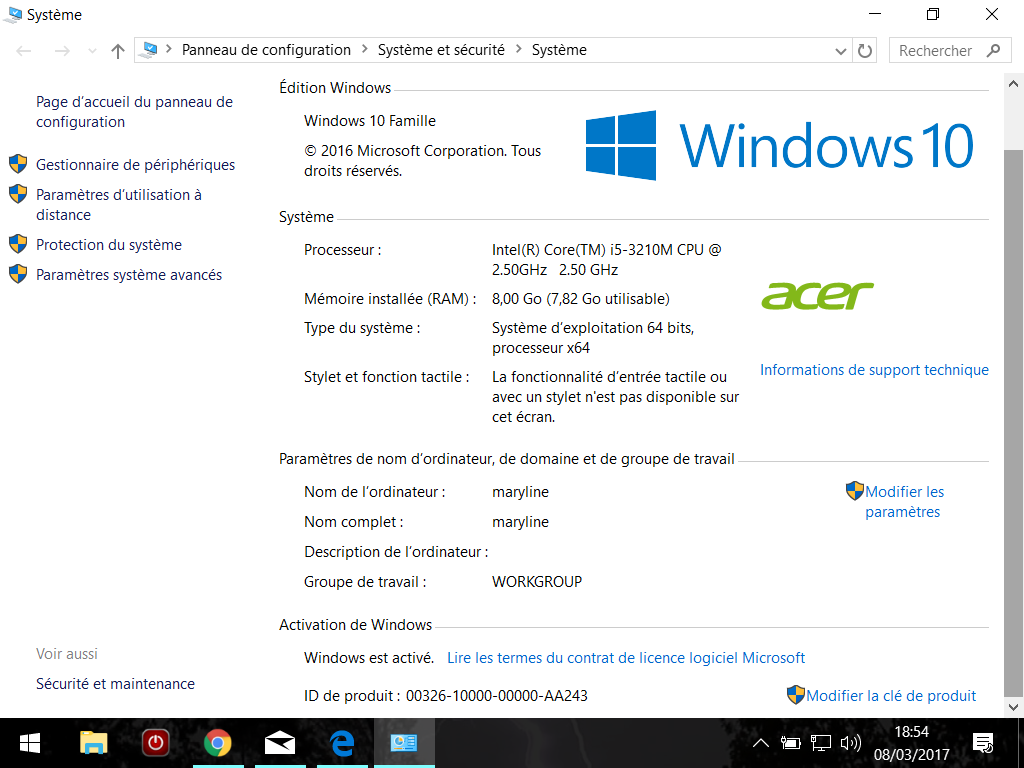Expand chevron before Panneau de configuration

tap(169, 50)
